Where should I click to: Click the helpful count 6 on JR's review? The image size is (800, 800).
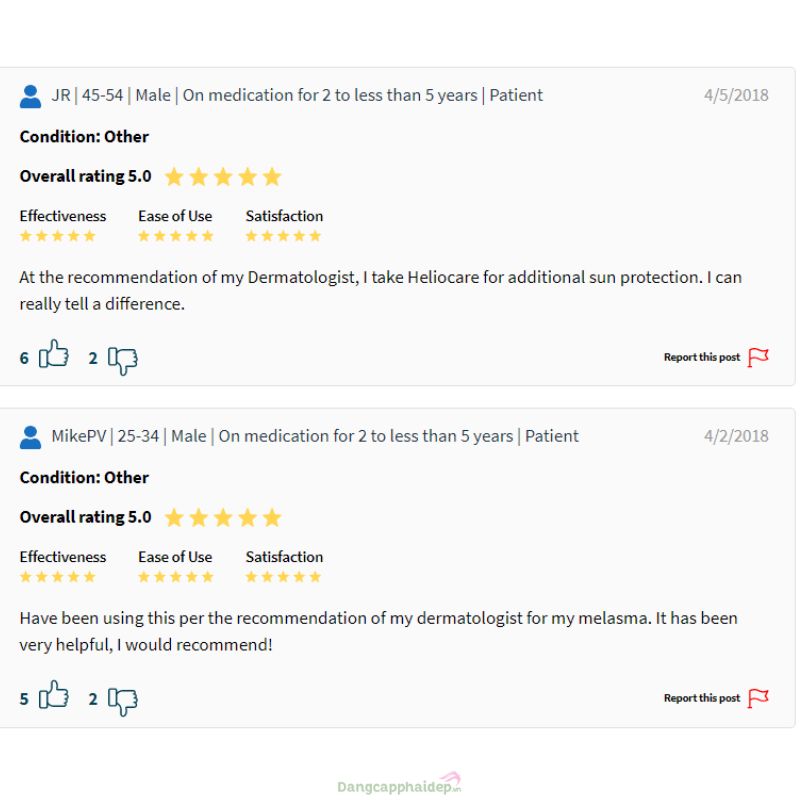pos(24,358)
